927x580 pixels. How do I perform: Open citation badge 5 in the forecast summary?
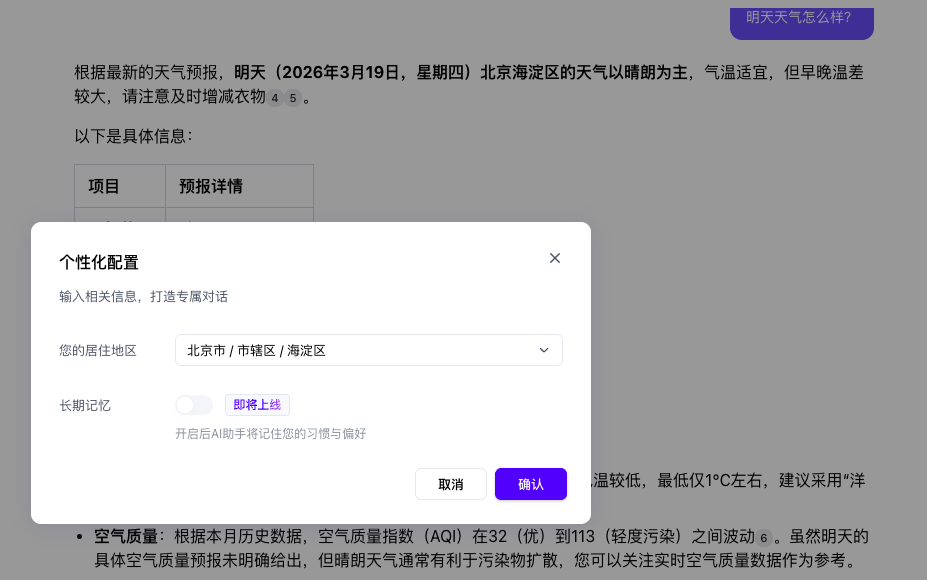[293, 98]
